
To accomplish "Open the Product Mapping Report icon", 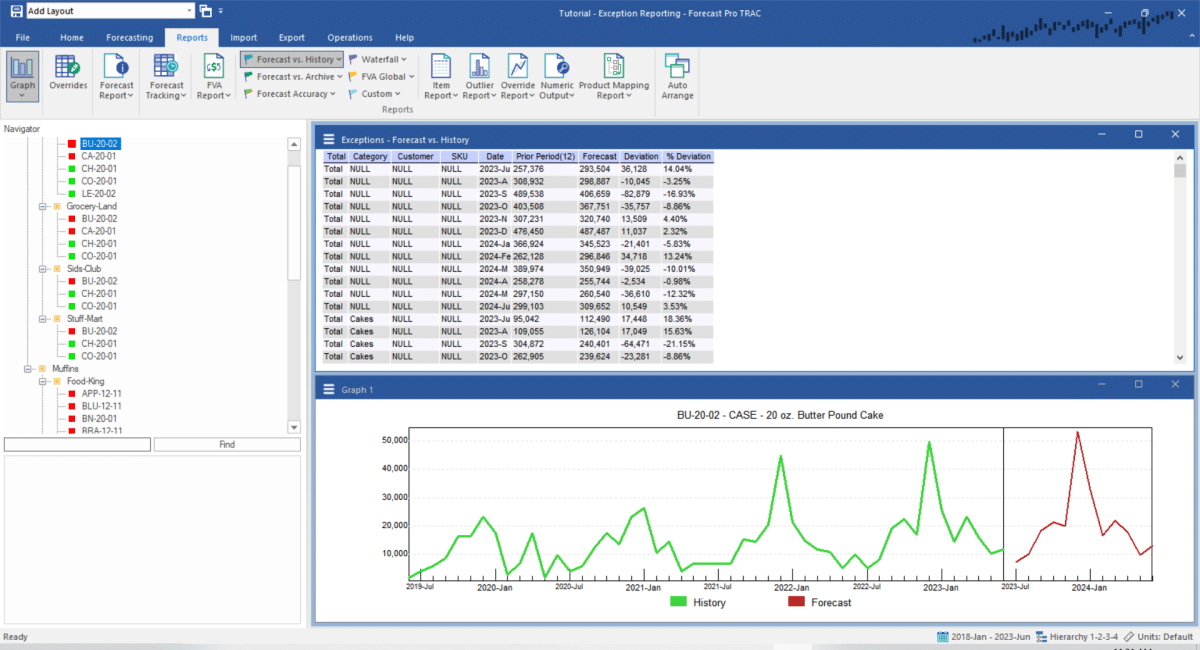I will pyautogui.click(x=614, y=67).
